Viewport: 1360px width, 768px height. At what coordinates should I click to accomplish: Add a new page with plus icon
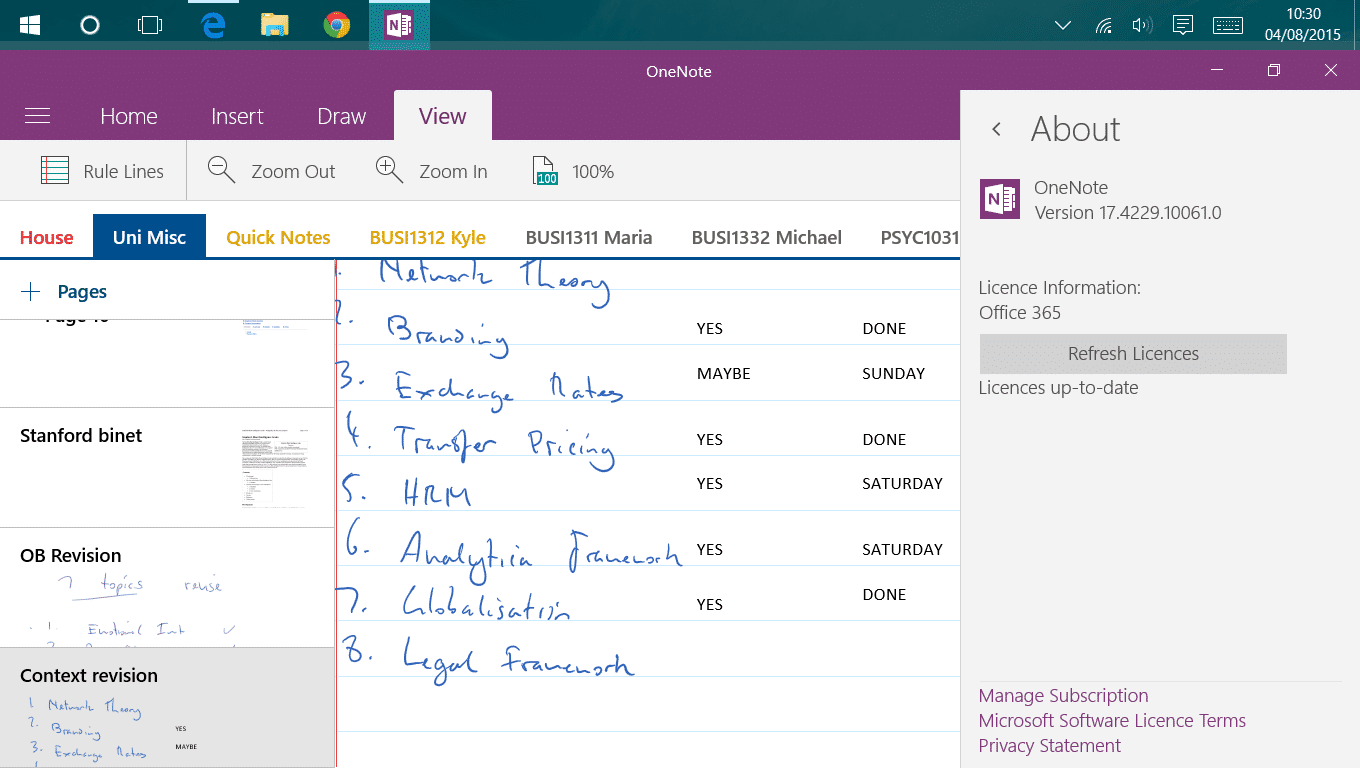(x=31, y=292)
